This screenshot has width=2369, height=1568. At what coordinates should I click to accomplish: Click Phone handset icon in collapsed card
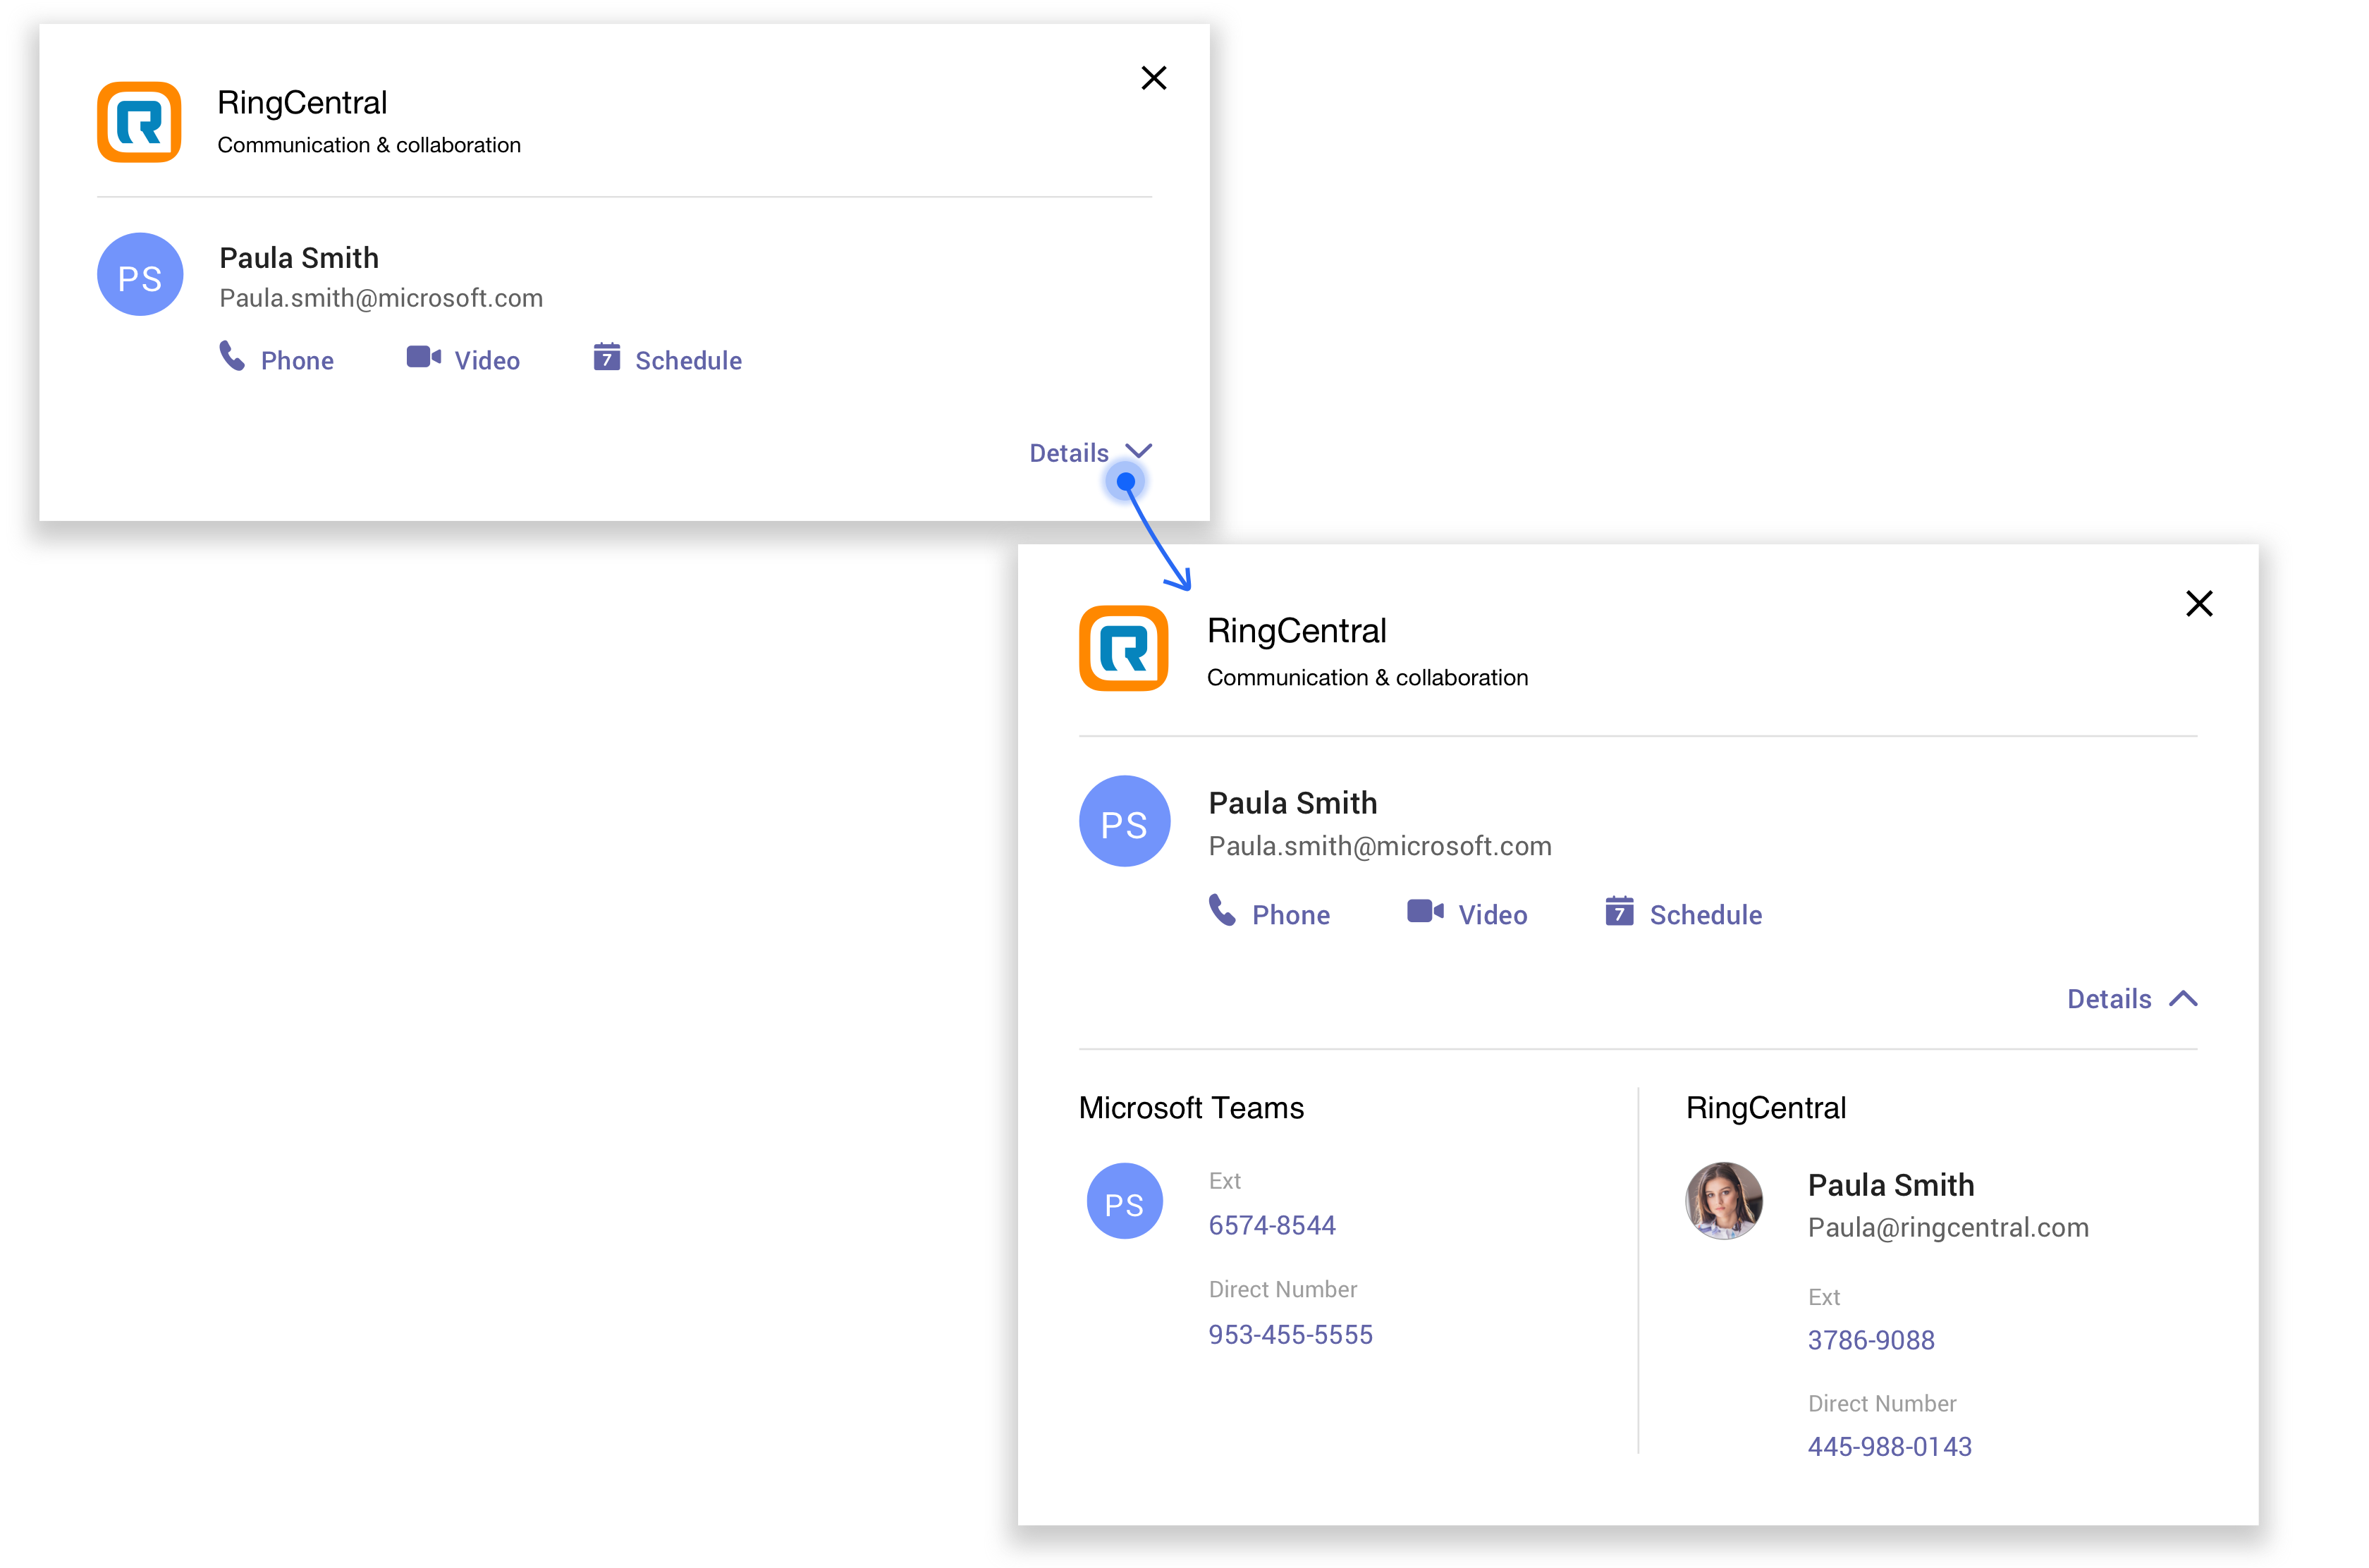pos(232,357)
